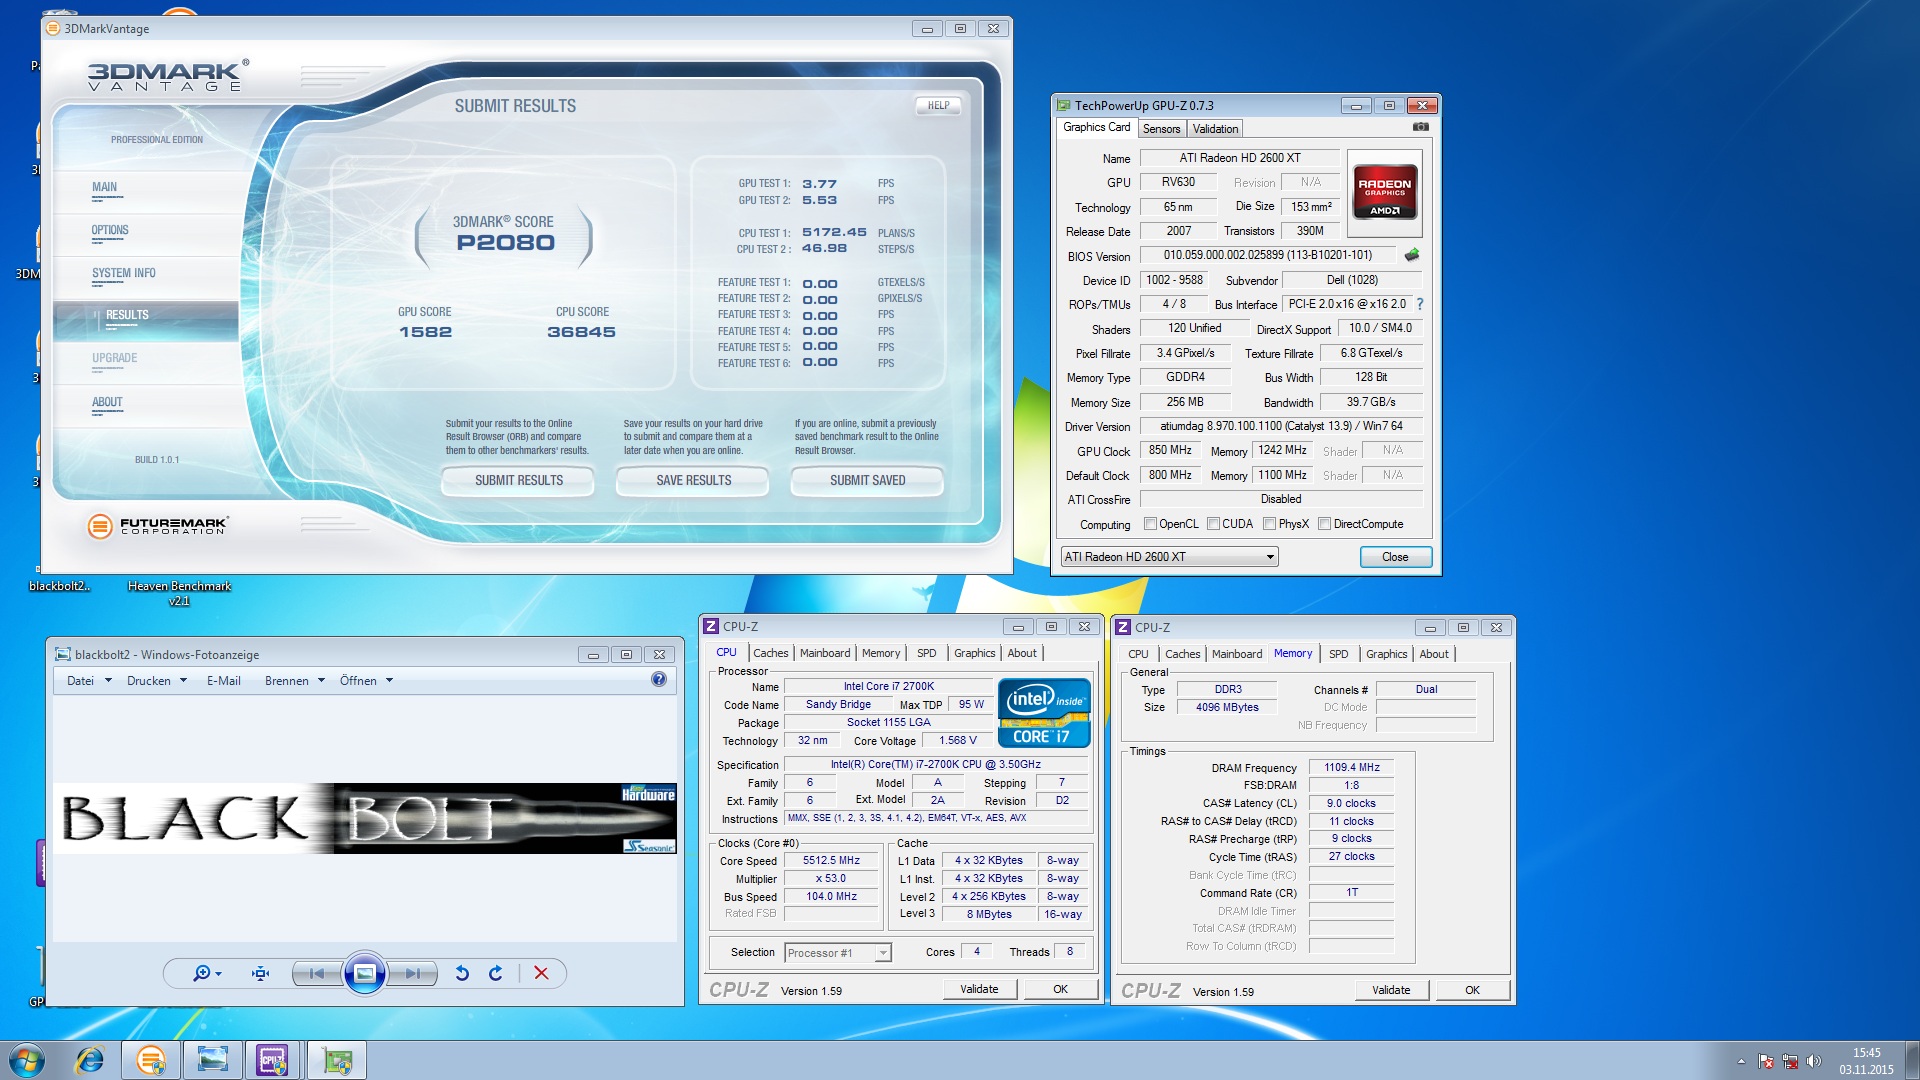
Task: Delete the image with the red X
Action: coord(541,973)
